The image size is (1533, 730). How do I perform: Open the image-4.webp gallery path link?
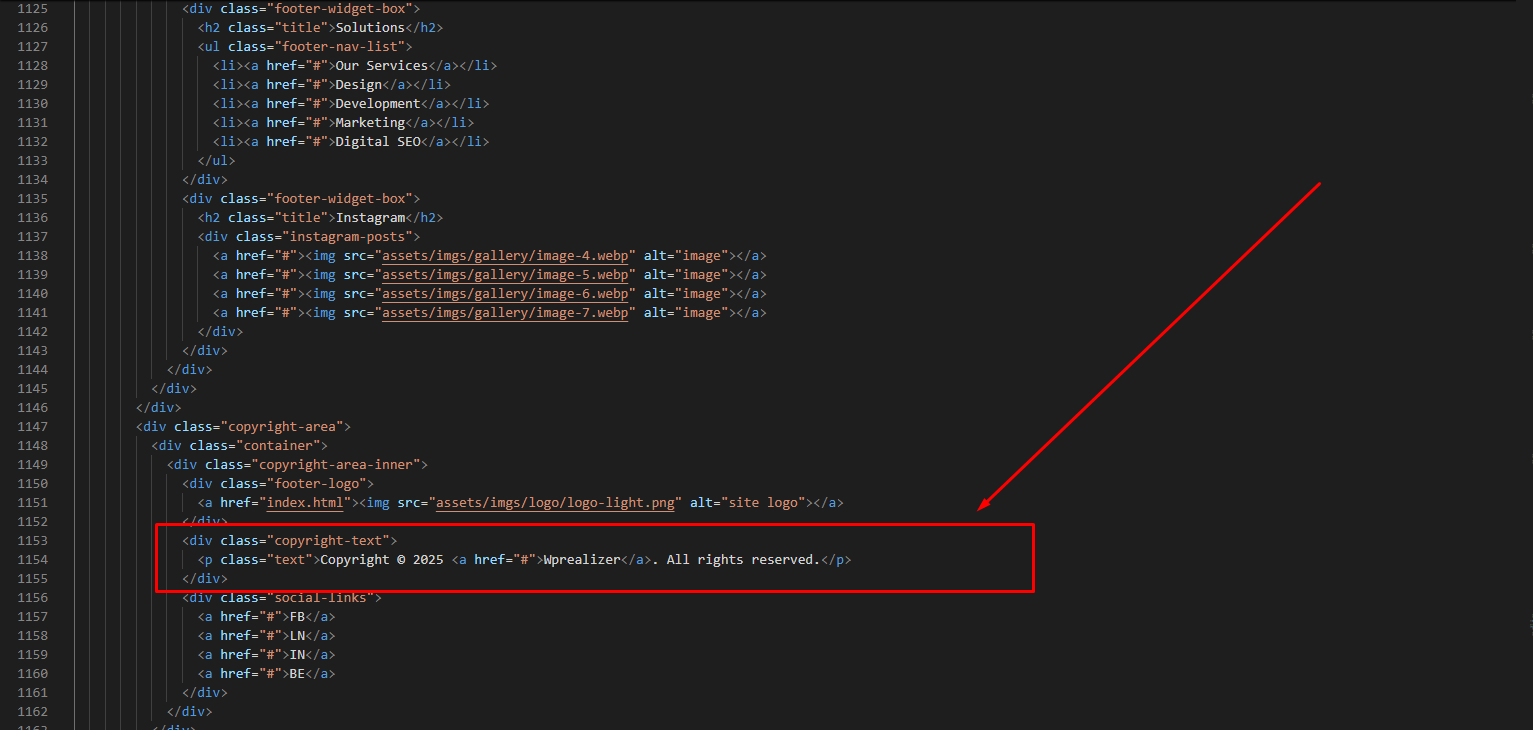(x=505, y=256)
